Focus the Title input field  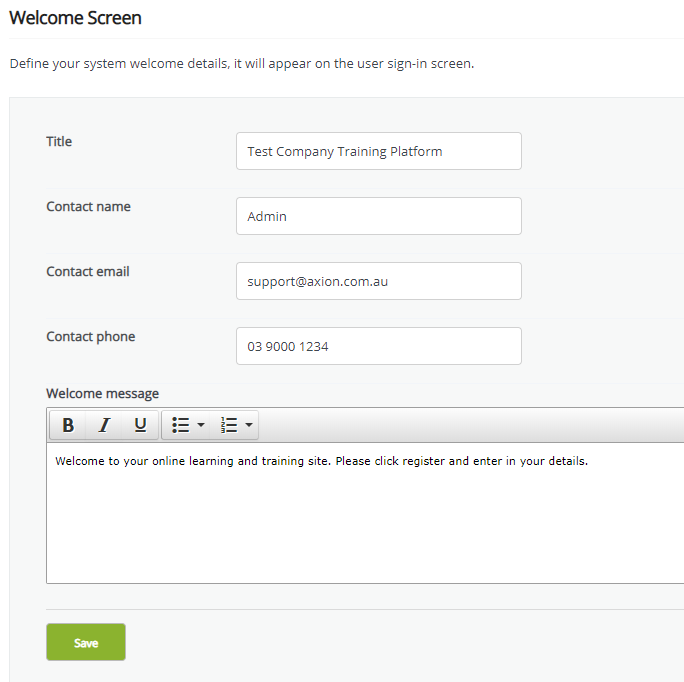click(x=378, y=151)
